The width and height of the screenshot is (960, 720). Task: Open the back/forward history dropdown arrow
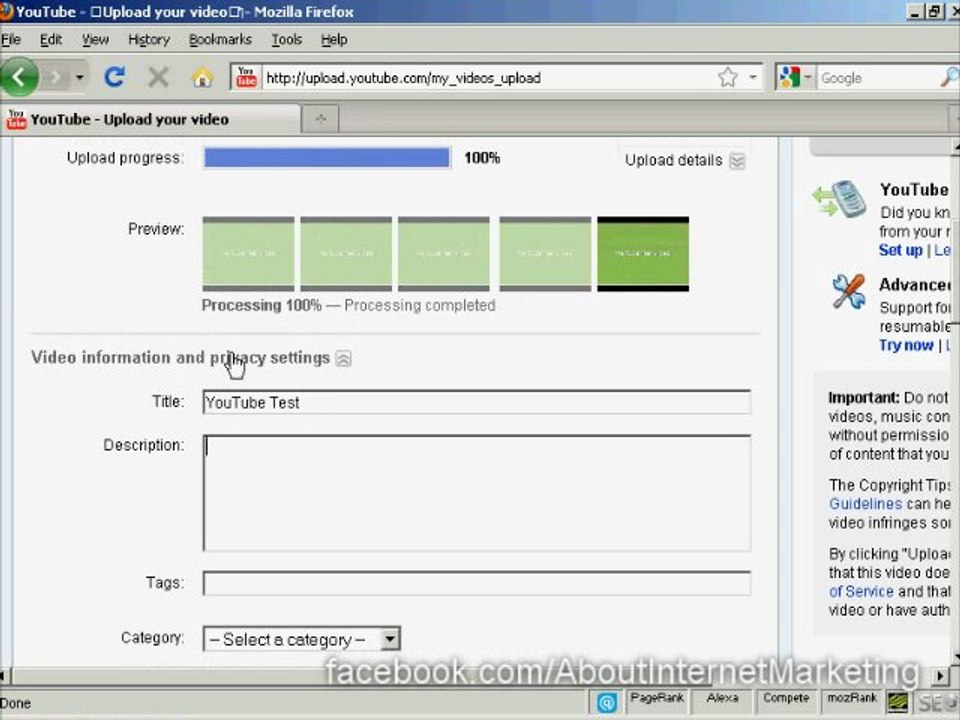[x=80, y=77]
